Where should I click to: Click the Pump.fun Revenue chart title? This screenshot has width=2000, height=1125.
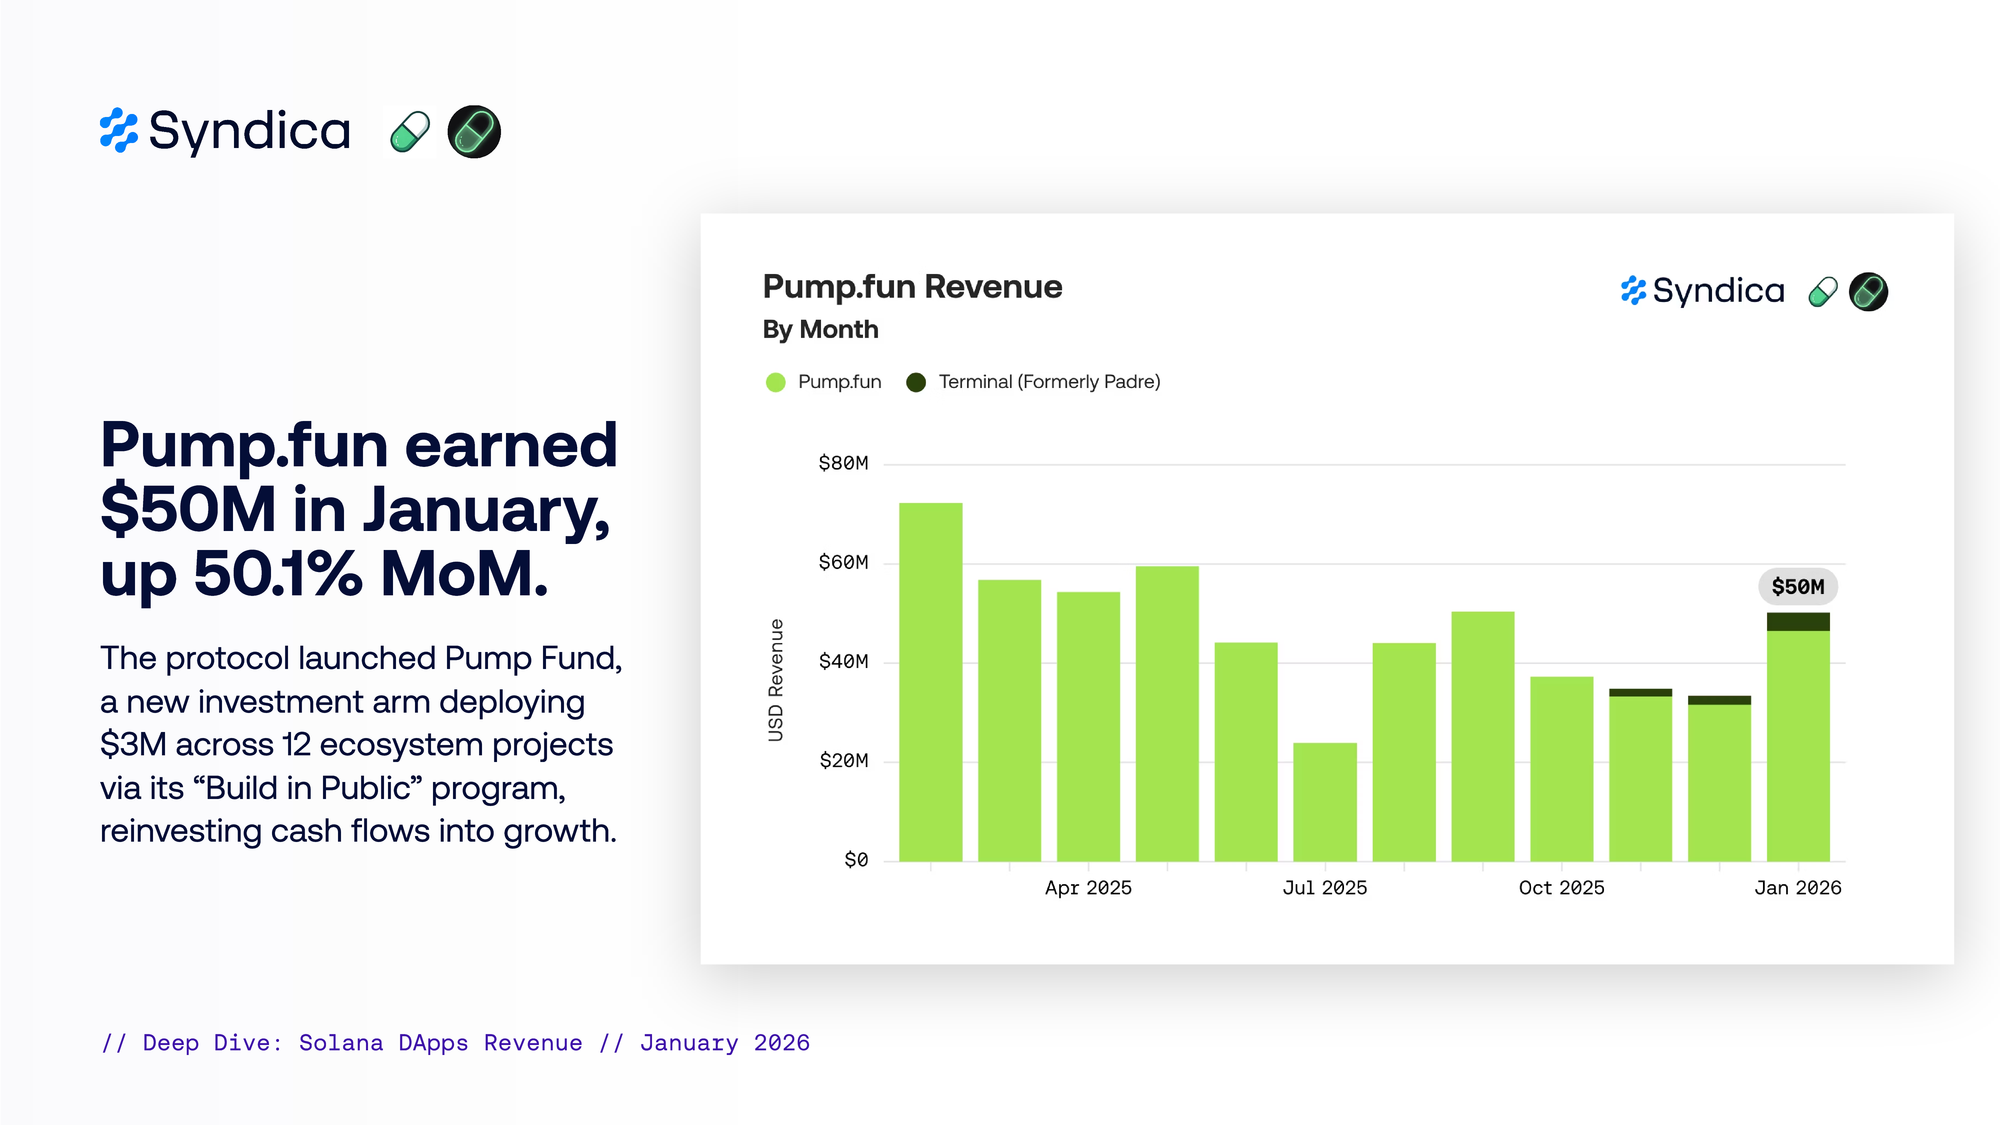pos(911,287)
